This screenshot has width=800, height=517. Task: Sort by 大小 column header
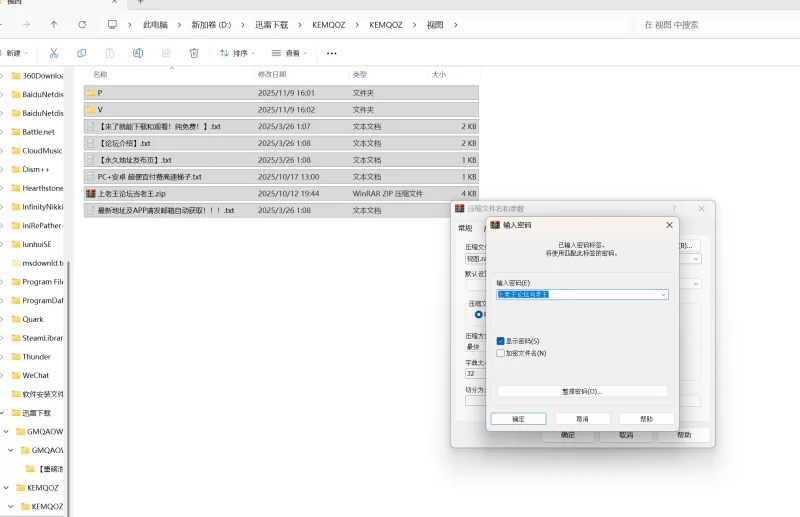click(439, 75)
